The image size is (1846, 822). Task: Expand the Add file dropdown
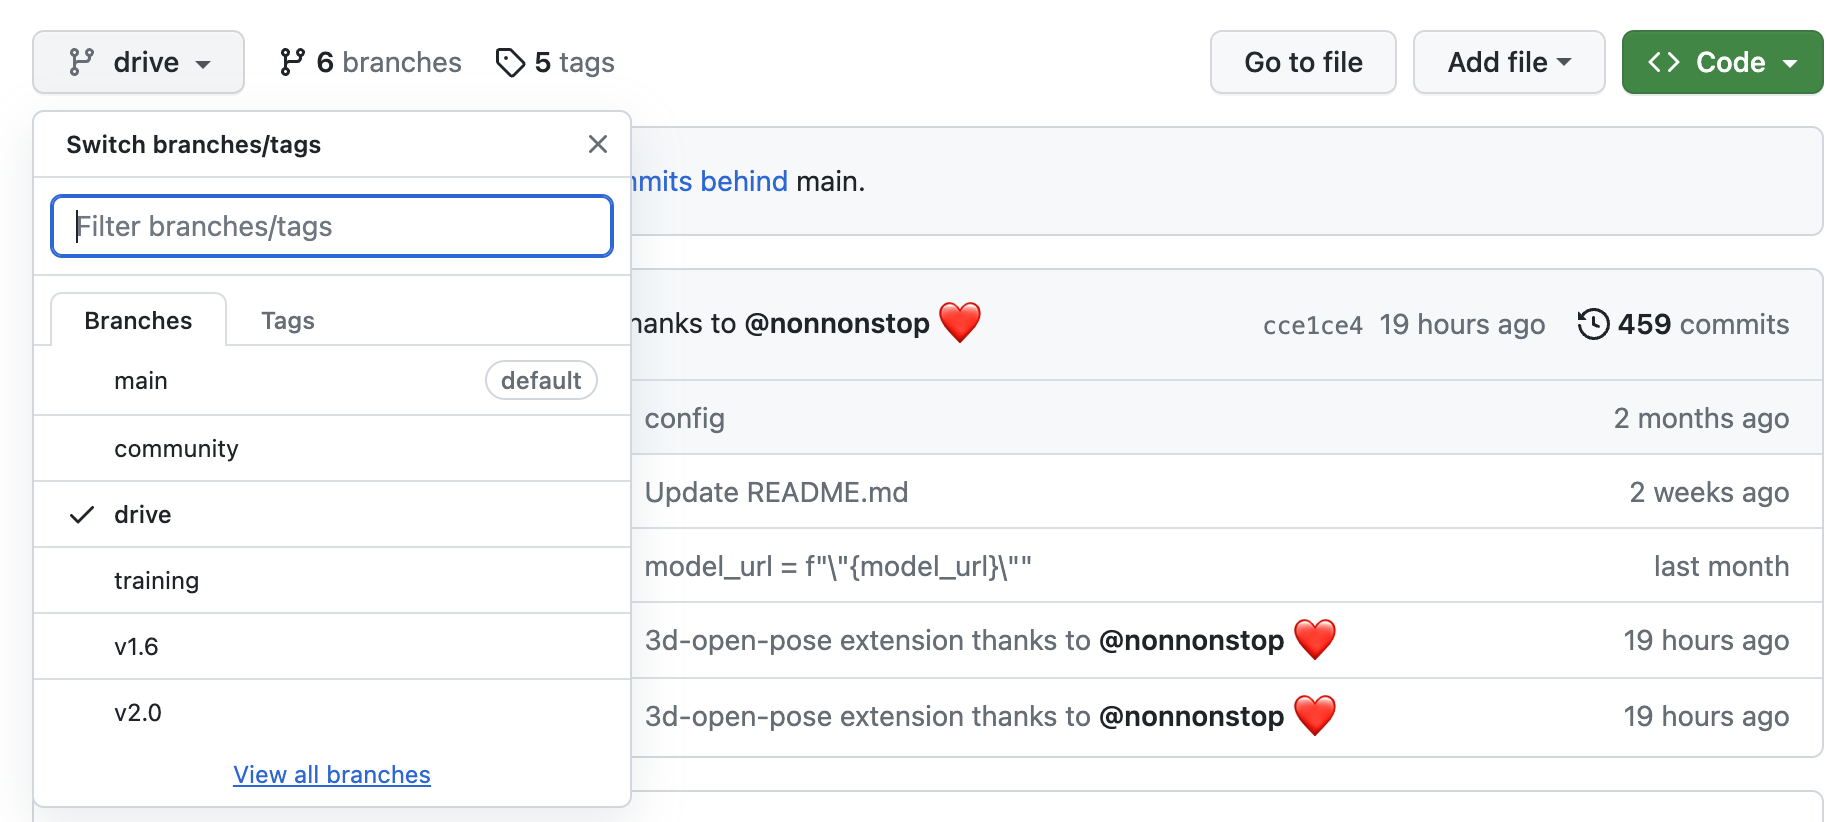tap(1509, 62)
